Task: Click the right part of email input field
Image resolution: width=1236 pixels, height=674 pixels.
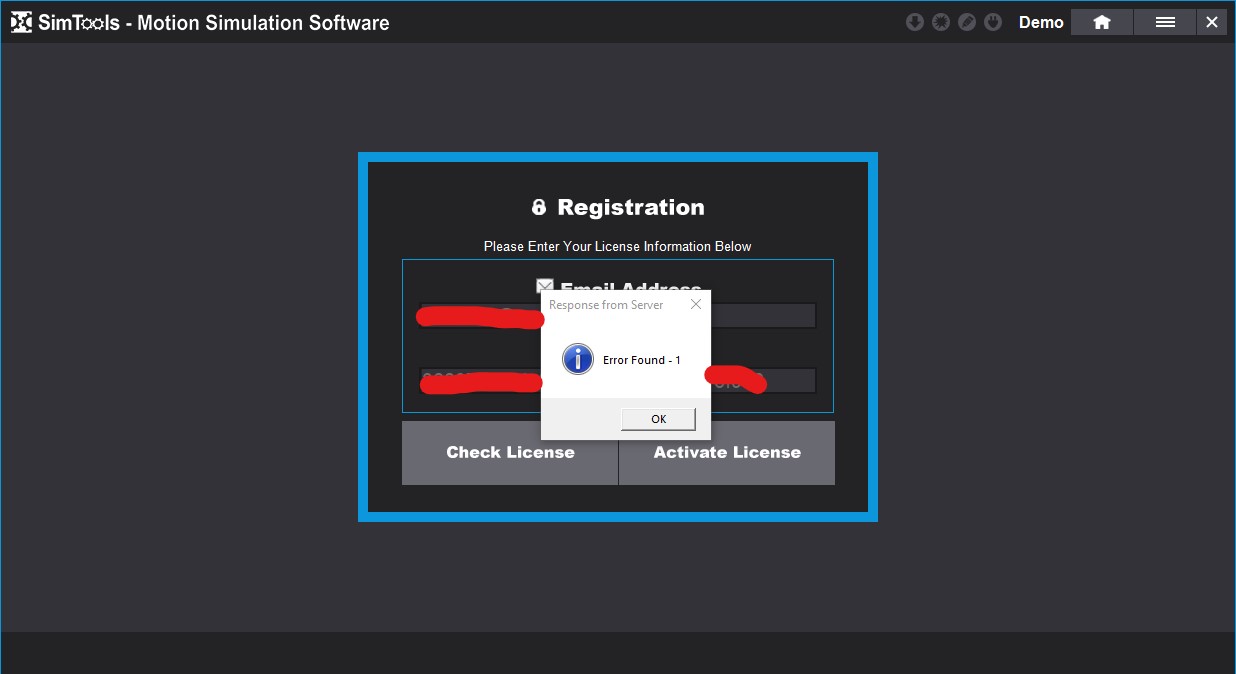Action: click(764, 316)
